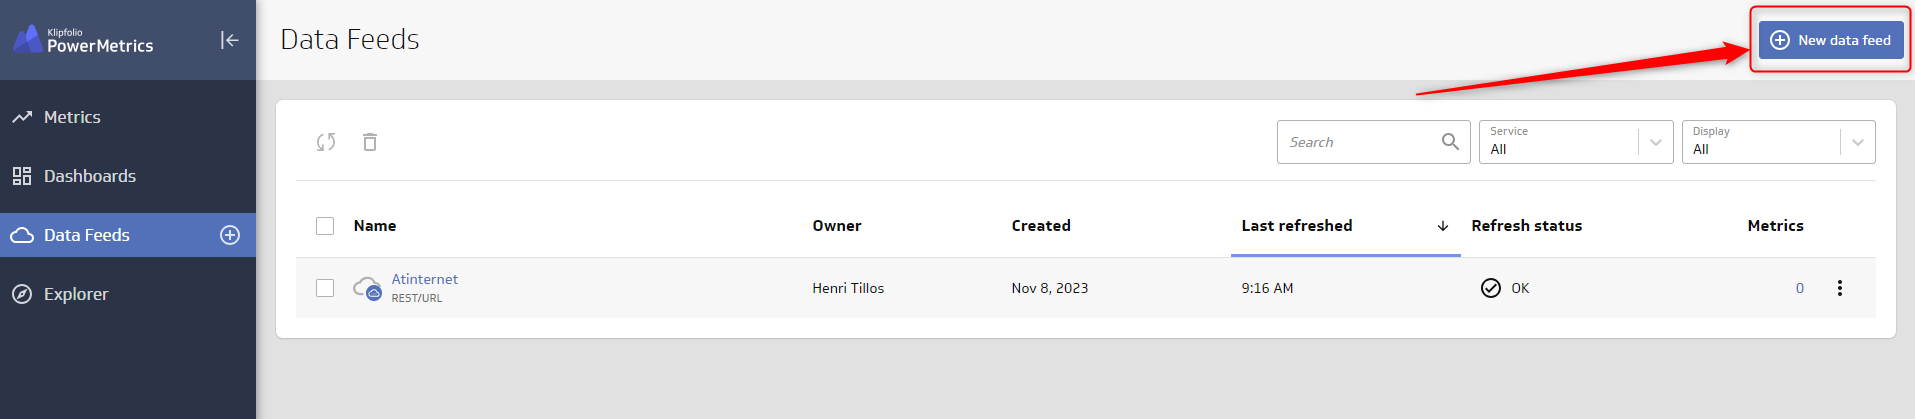The image size is (1915, 419).
Task: Click the search magnifier icon
Action: pos(1450,142)
